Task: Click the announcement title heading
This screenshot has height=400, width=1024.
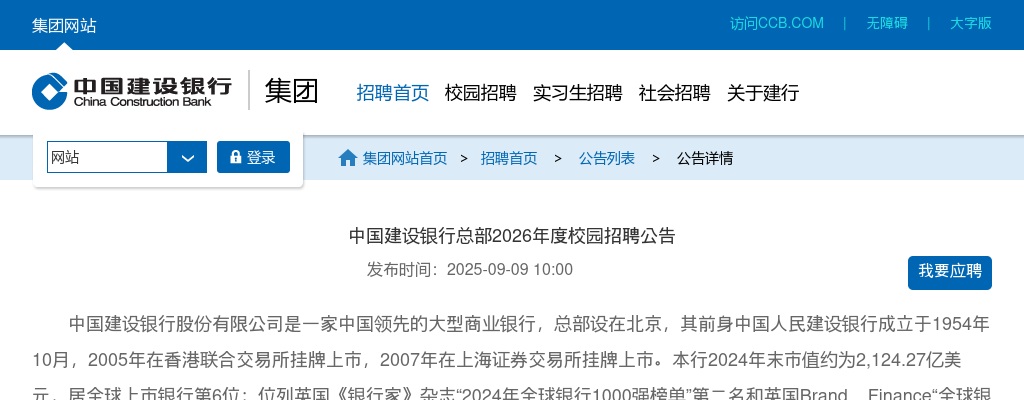Action: 512,236
